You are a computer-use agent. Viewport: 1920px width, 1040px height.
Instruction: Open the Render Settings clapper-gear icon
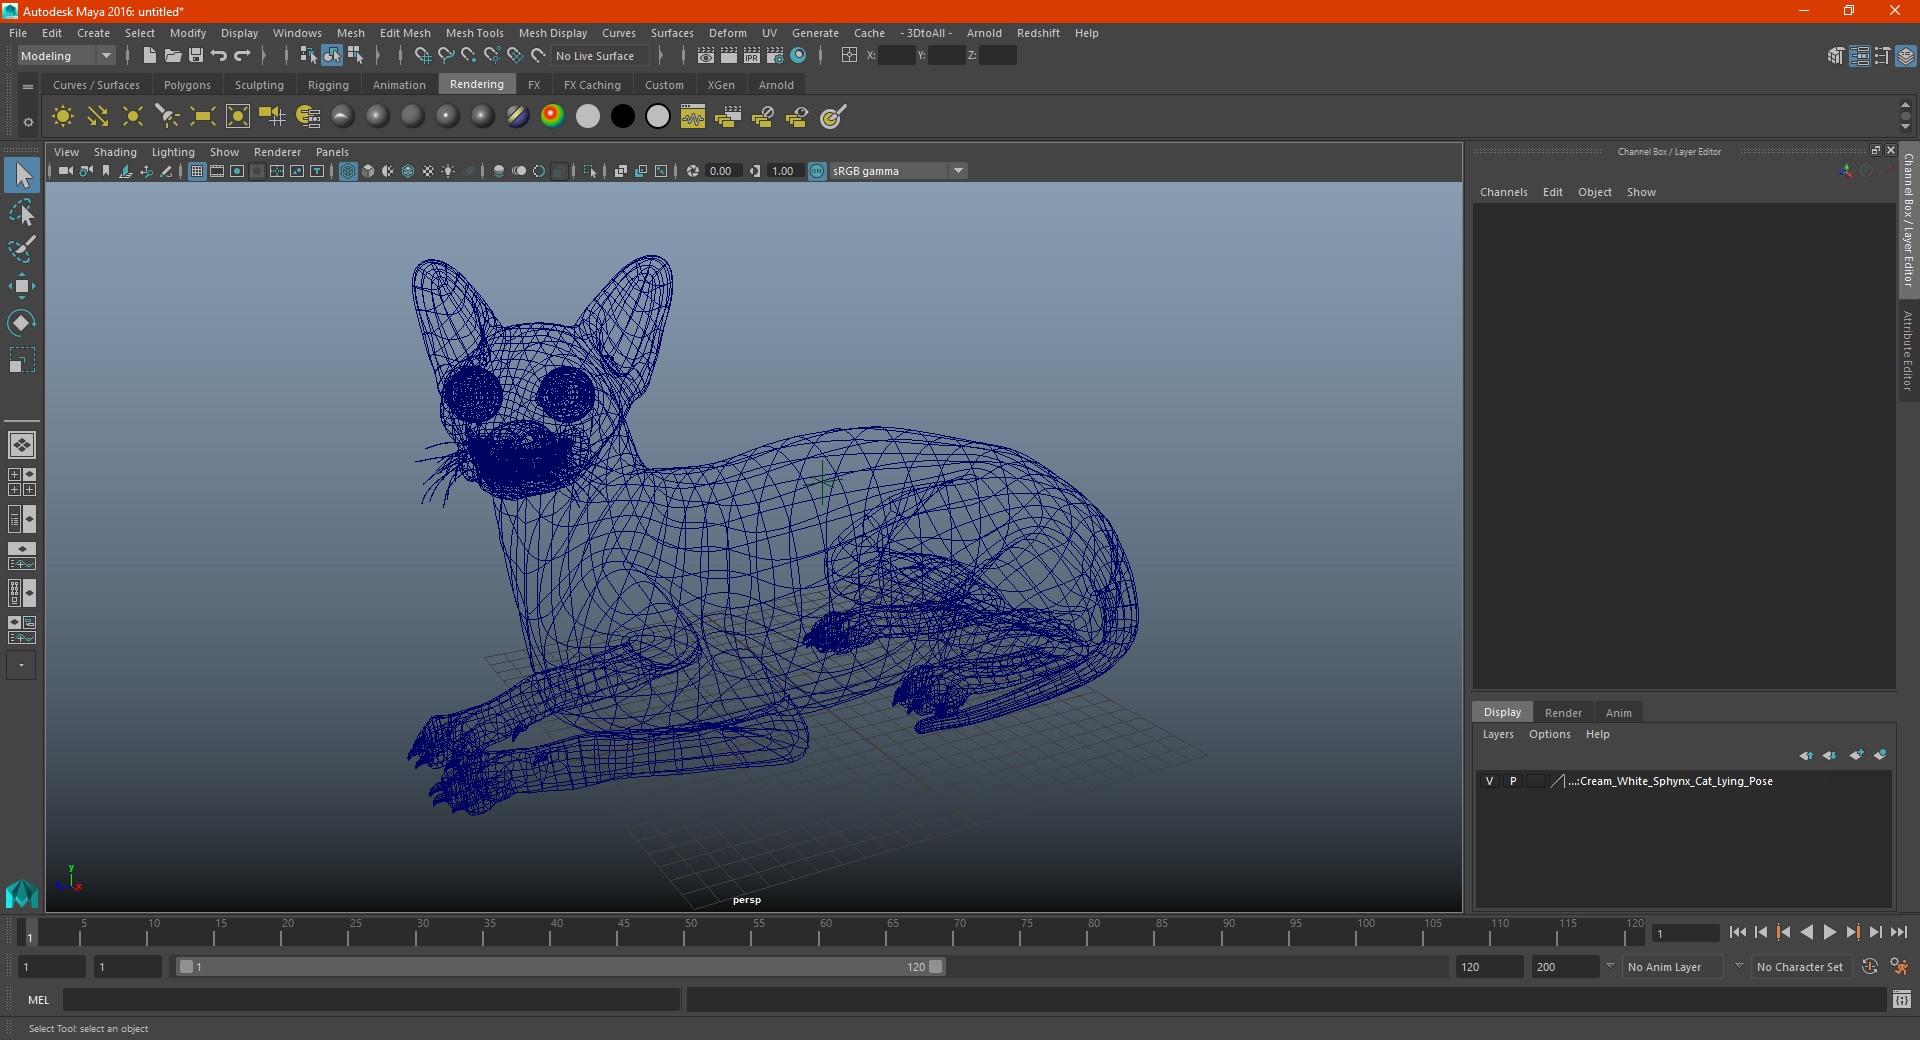775,55
